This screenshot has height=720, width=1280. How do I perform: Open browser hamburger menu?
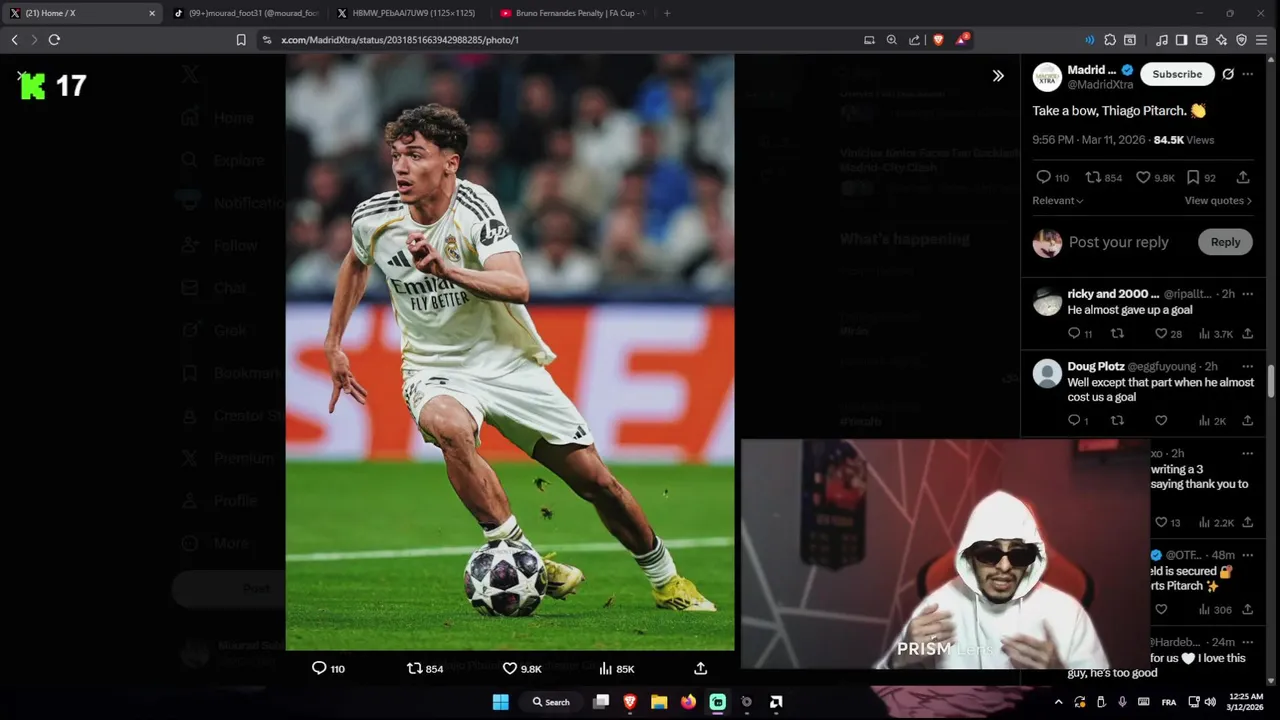coord(1262,40)
